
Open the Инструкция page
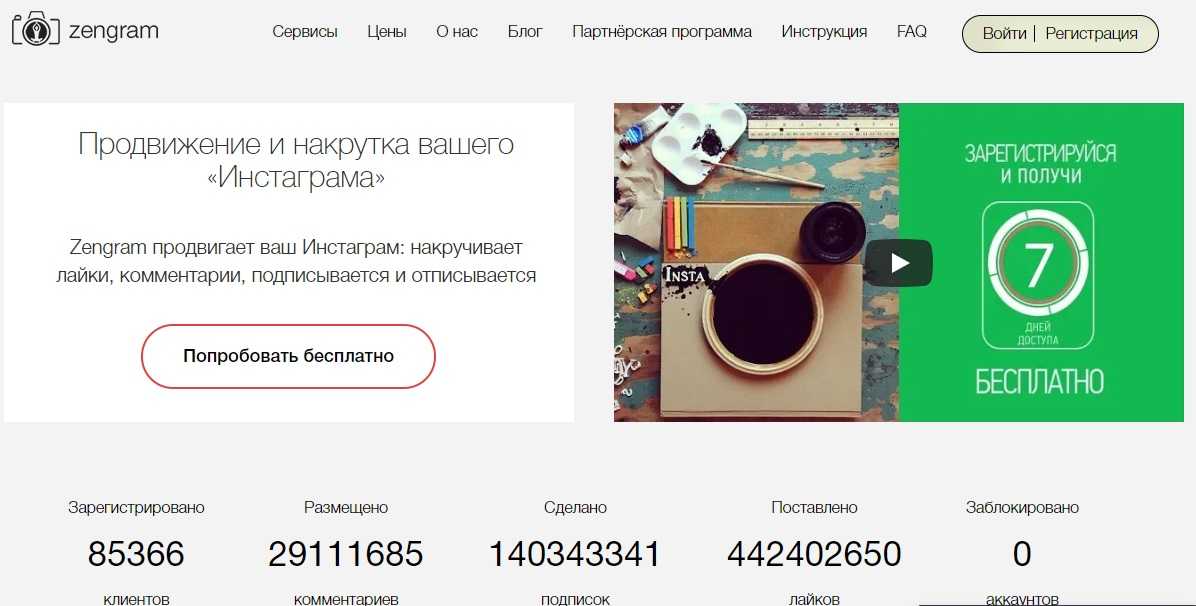coord(824,32)
